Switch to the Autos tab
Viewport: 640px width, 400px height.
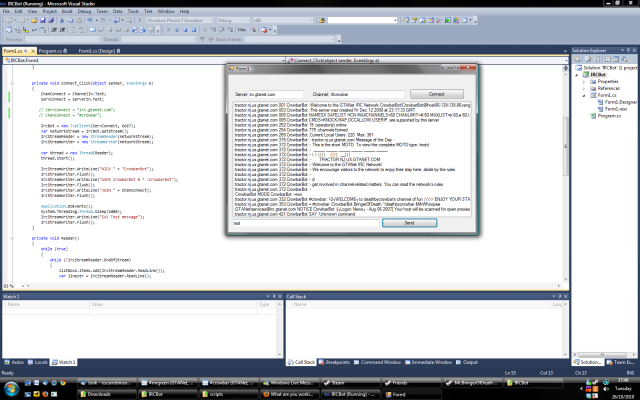pos(14,362)
